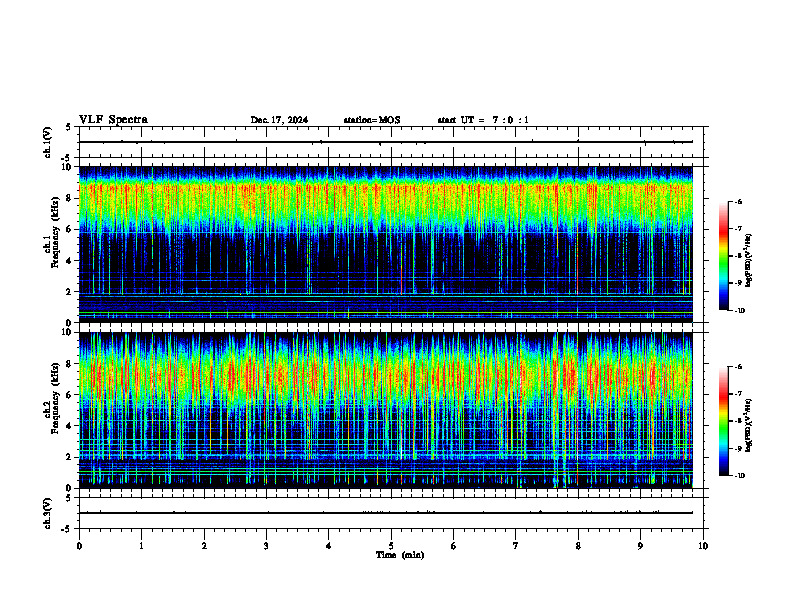Click the ch.1 voltage waveform trace panel
This screenshot has height=612, width=792.
pos(391,142)
